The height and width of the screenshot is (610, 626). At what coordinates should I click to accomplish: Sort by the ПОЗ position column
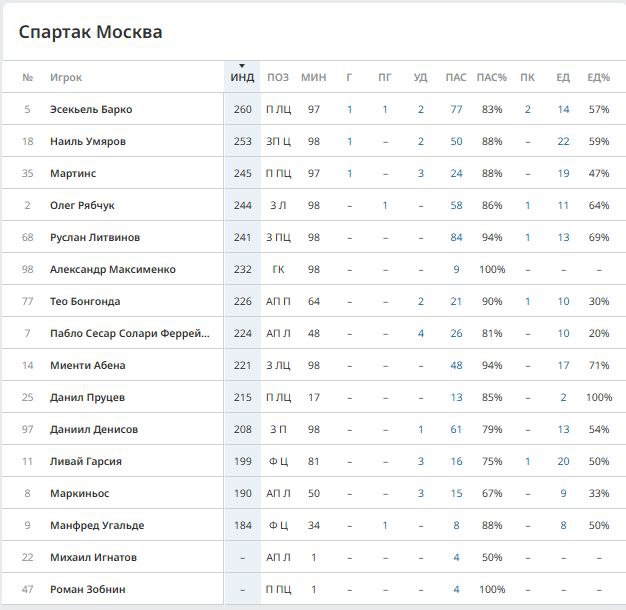pyautogui.click(x=278, y=77)
